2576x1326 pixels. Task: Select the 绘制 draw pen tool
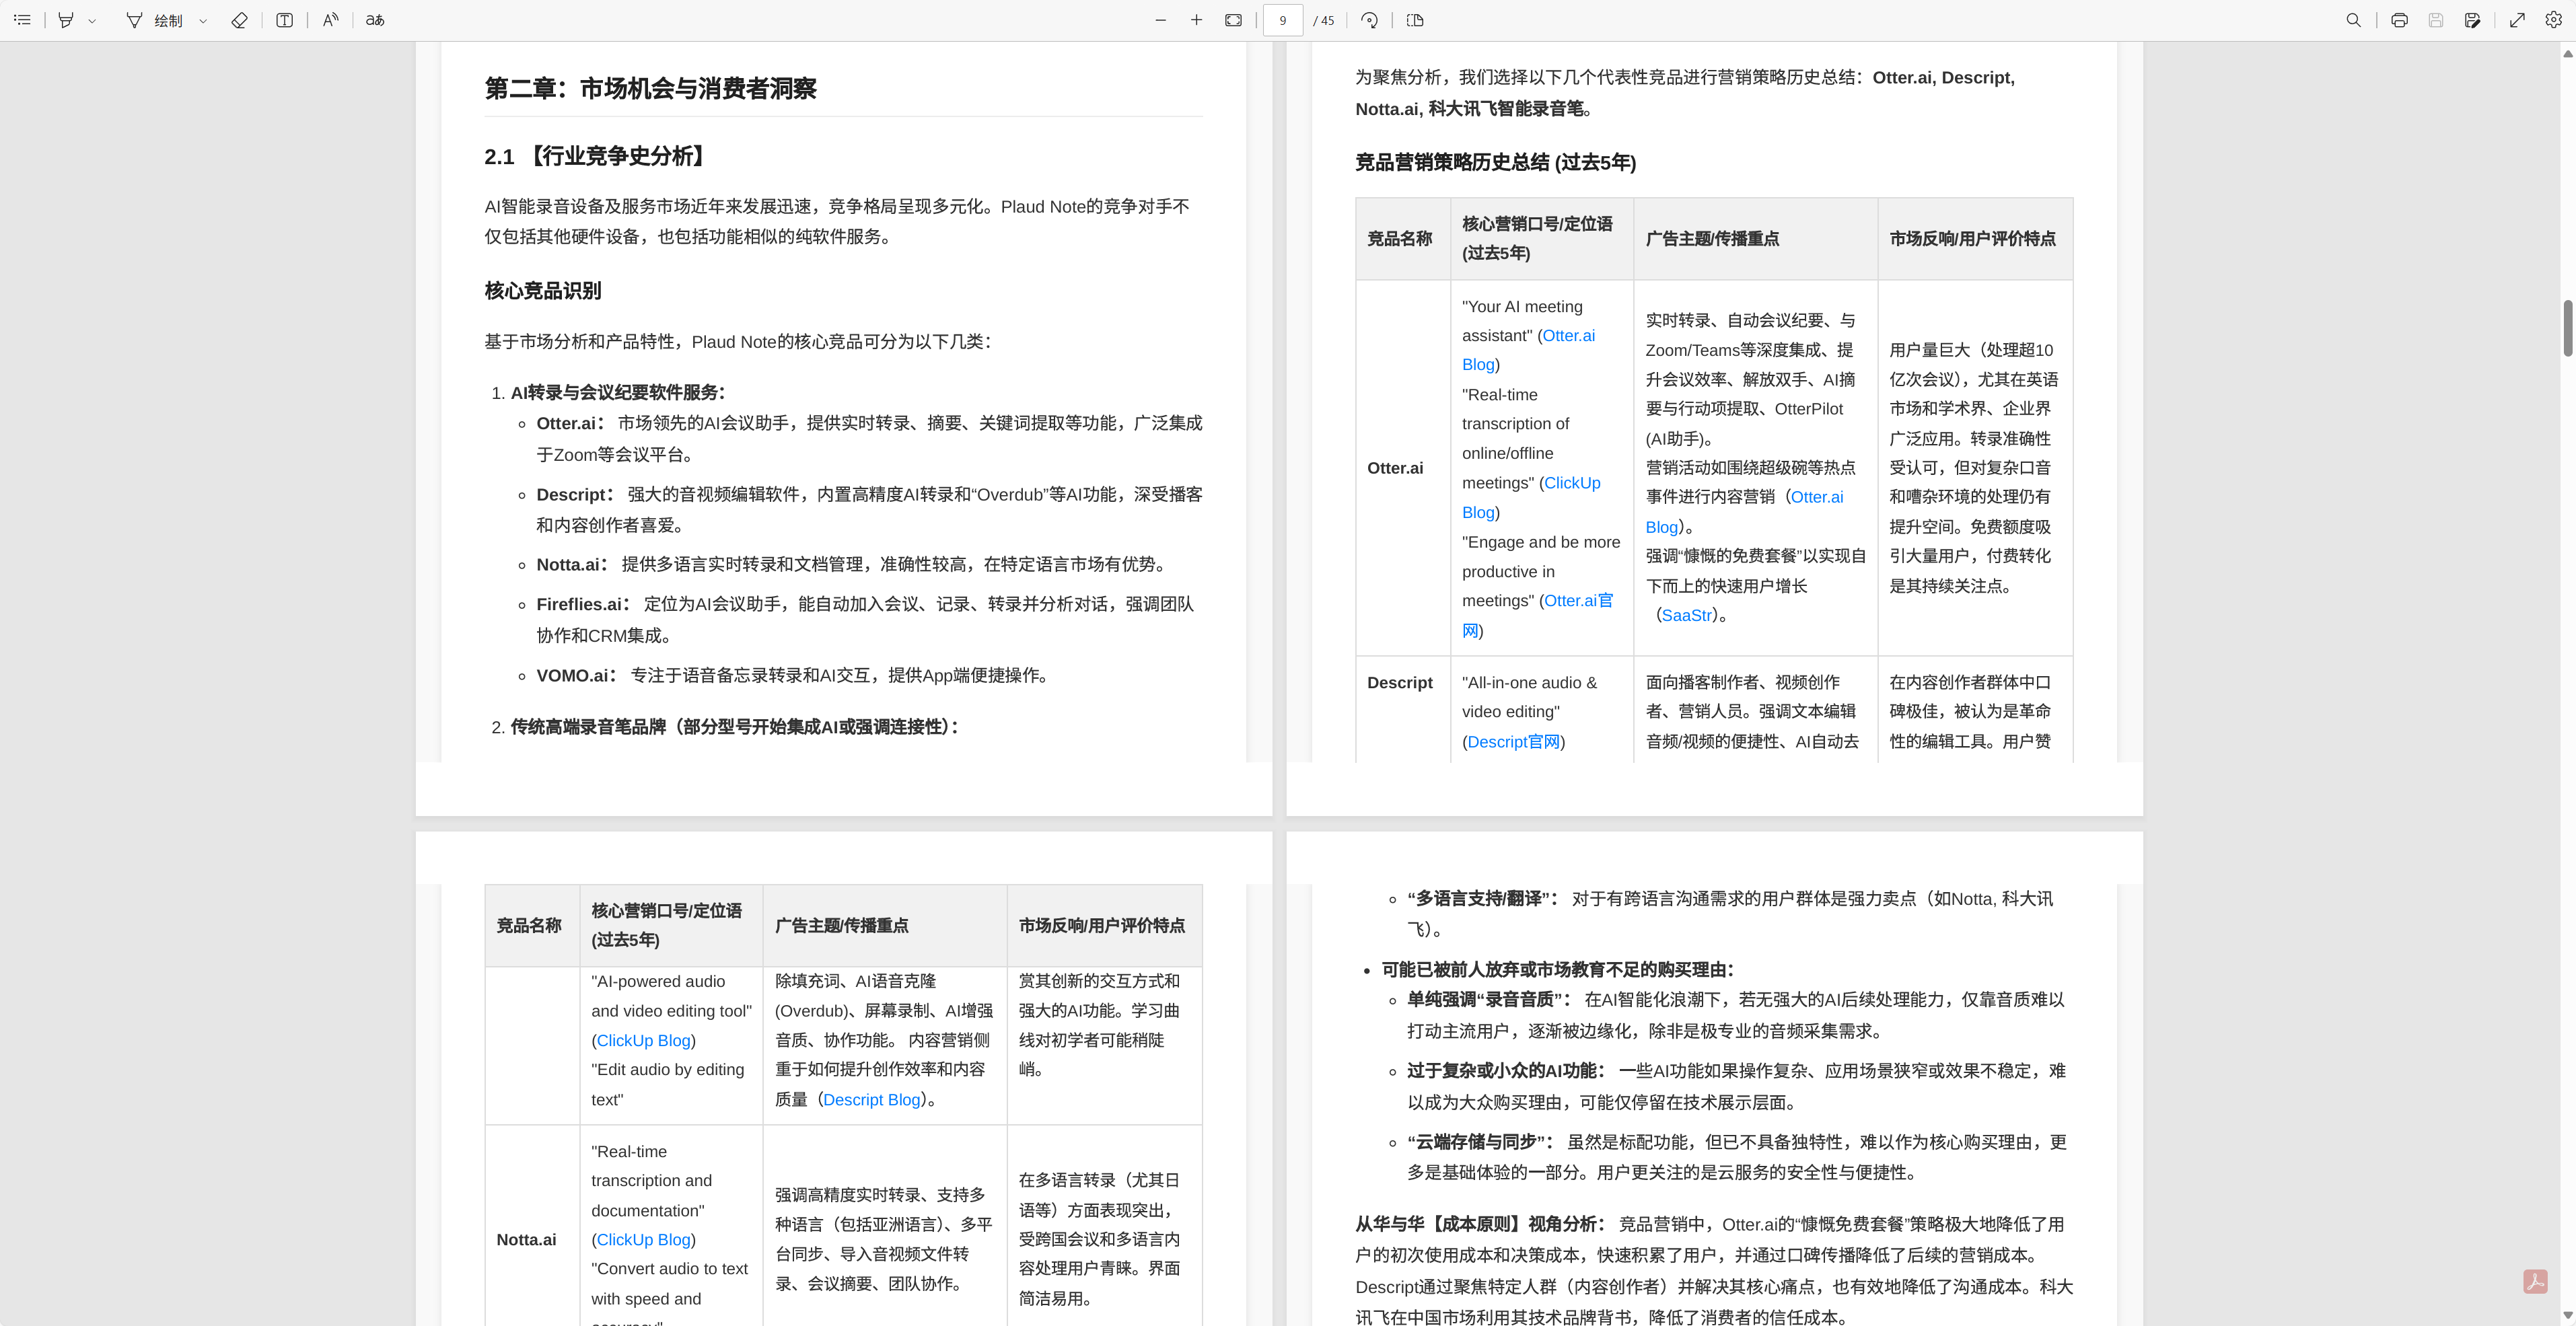point(134,20)
